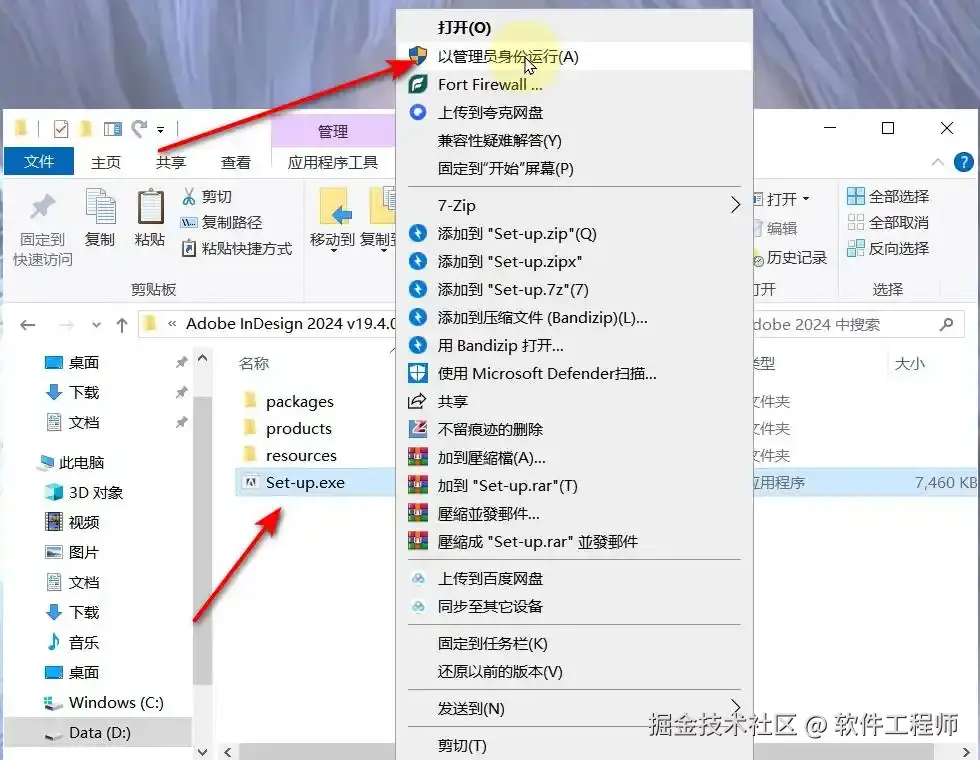Click the Manage (管理) contextual tab
The width and height of the screenshot is (980, 760).
pos(332,131)
